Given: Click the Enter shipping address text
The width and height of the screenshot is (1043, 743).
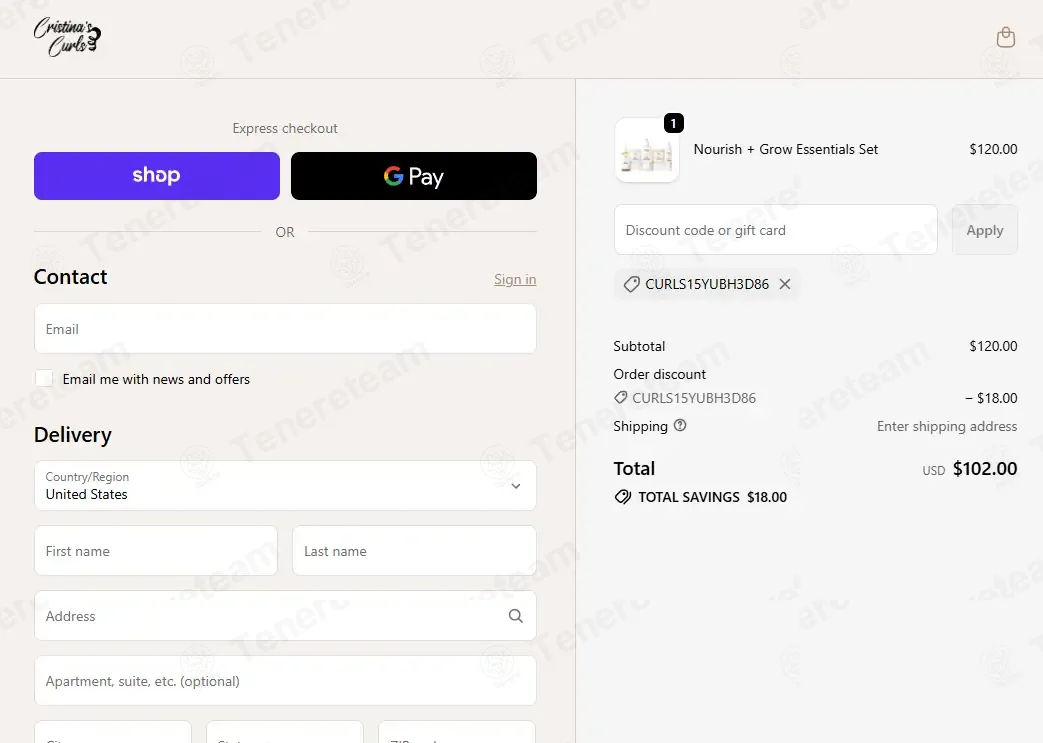Looking at the screenshot, I should tap(947, 426).
